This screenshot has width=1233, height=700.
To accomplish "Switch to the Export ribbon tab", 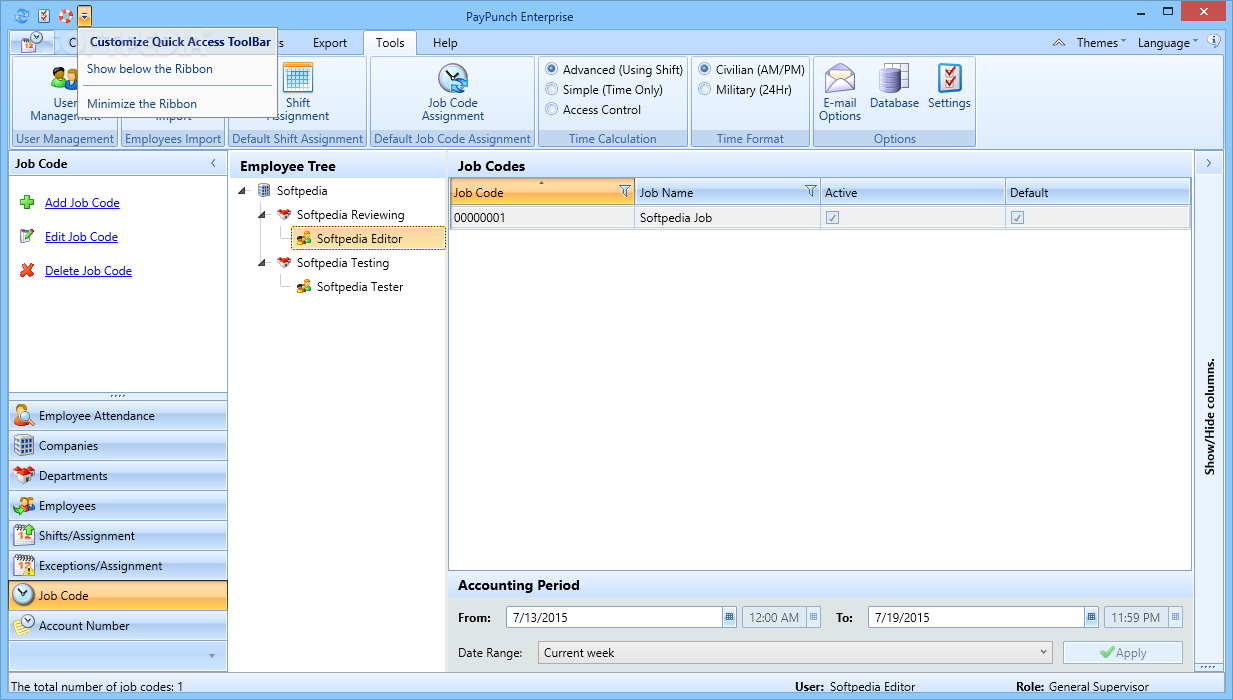I will (330, 43).
